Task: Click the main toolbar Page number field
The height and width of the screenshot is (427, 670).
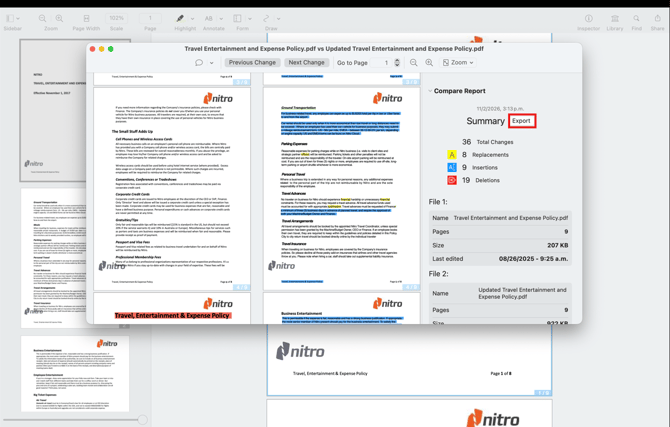Action: pos(150,18)
